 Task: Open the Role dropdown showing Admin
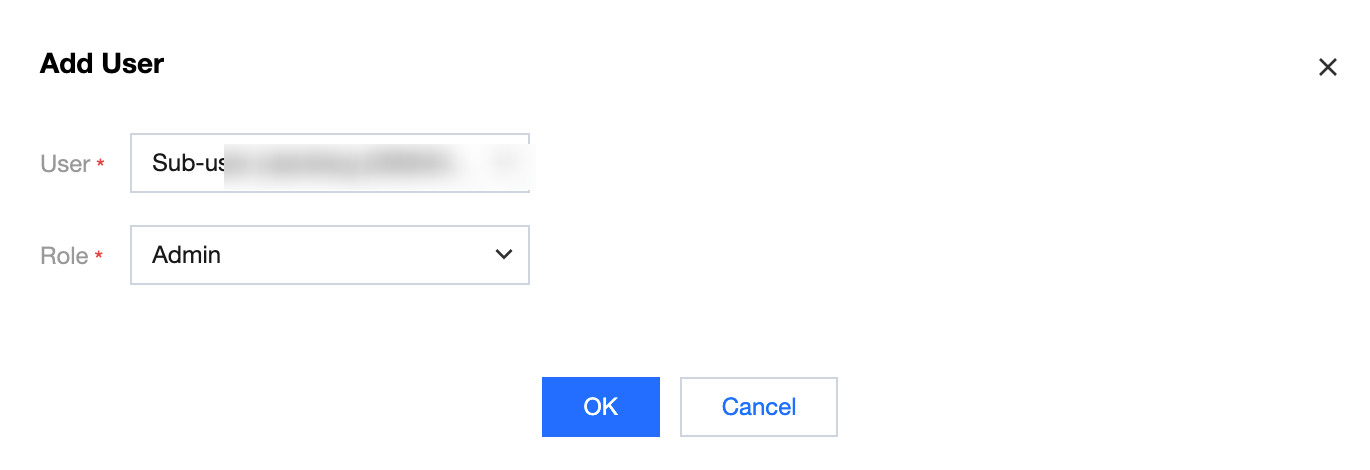[x=329, y=255]
